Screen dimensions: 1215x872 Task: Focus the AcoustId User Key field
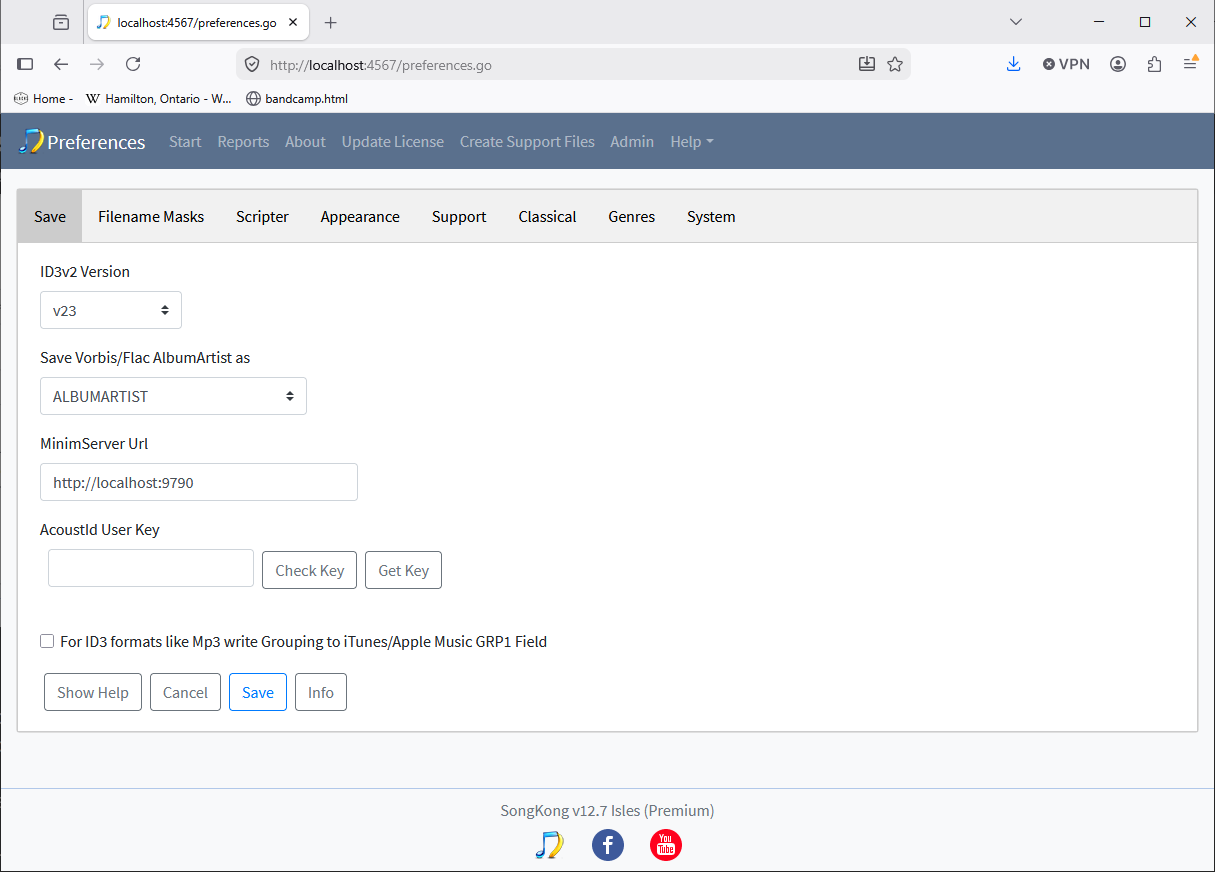151,568
